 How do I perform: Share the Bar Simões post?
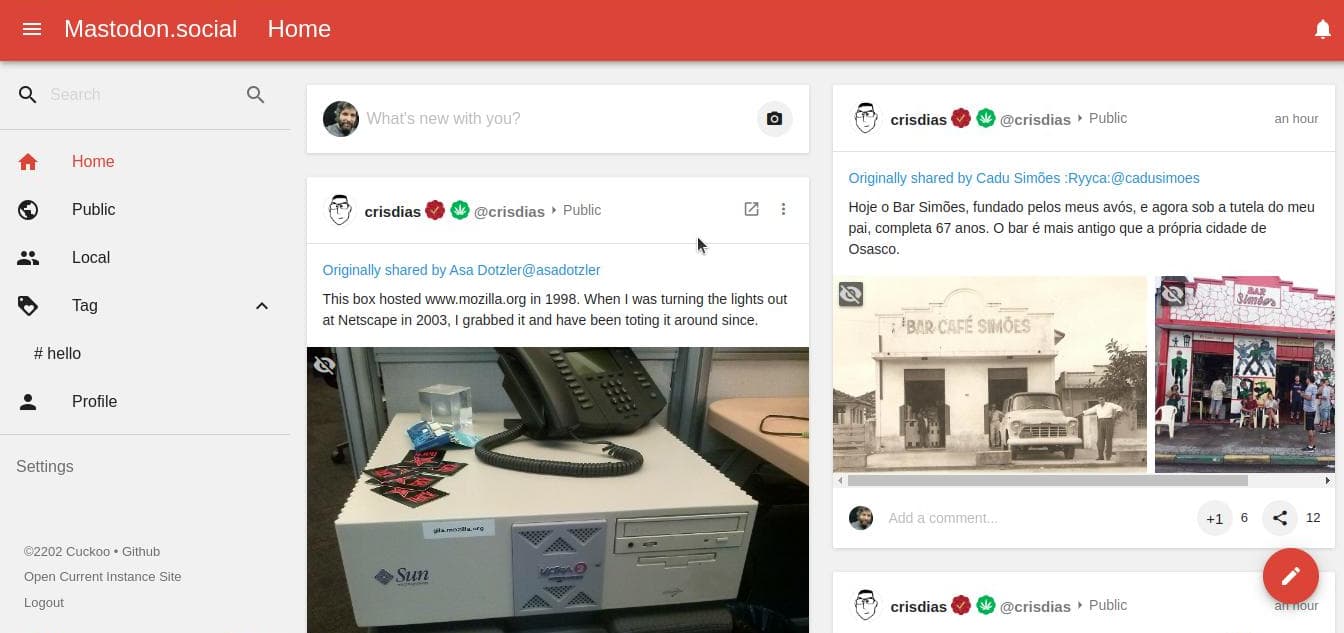point(1280,518)
